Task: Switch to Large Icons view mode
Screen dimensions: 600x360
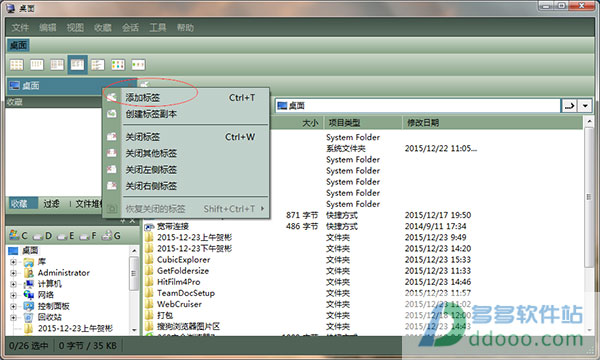Action: click(16, 65)
